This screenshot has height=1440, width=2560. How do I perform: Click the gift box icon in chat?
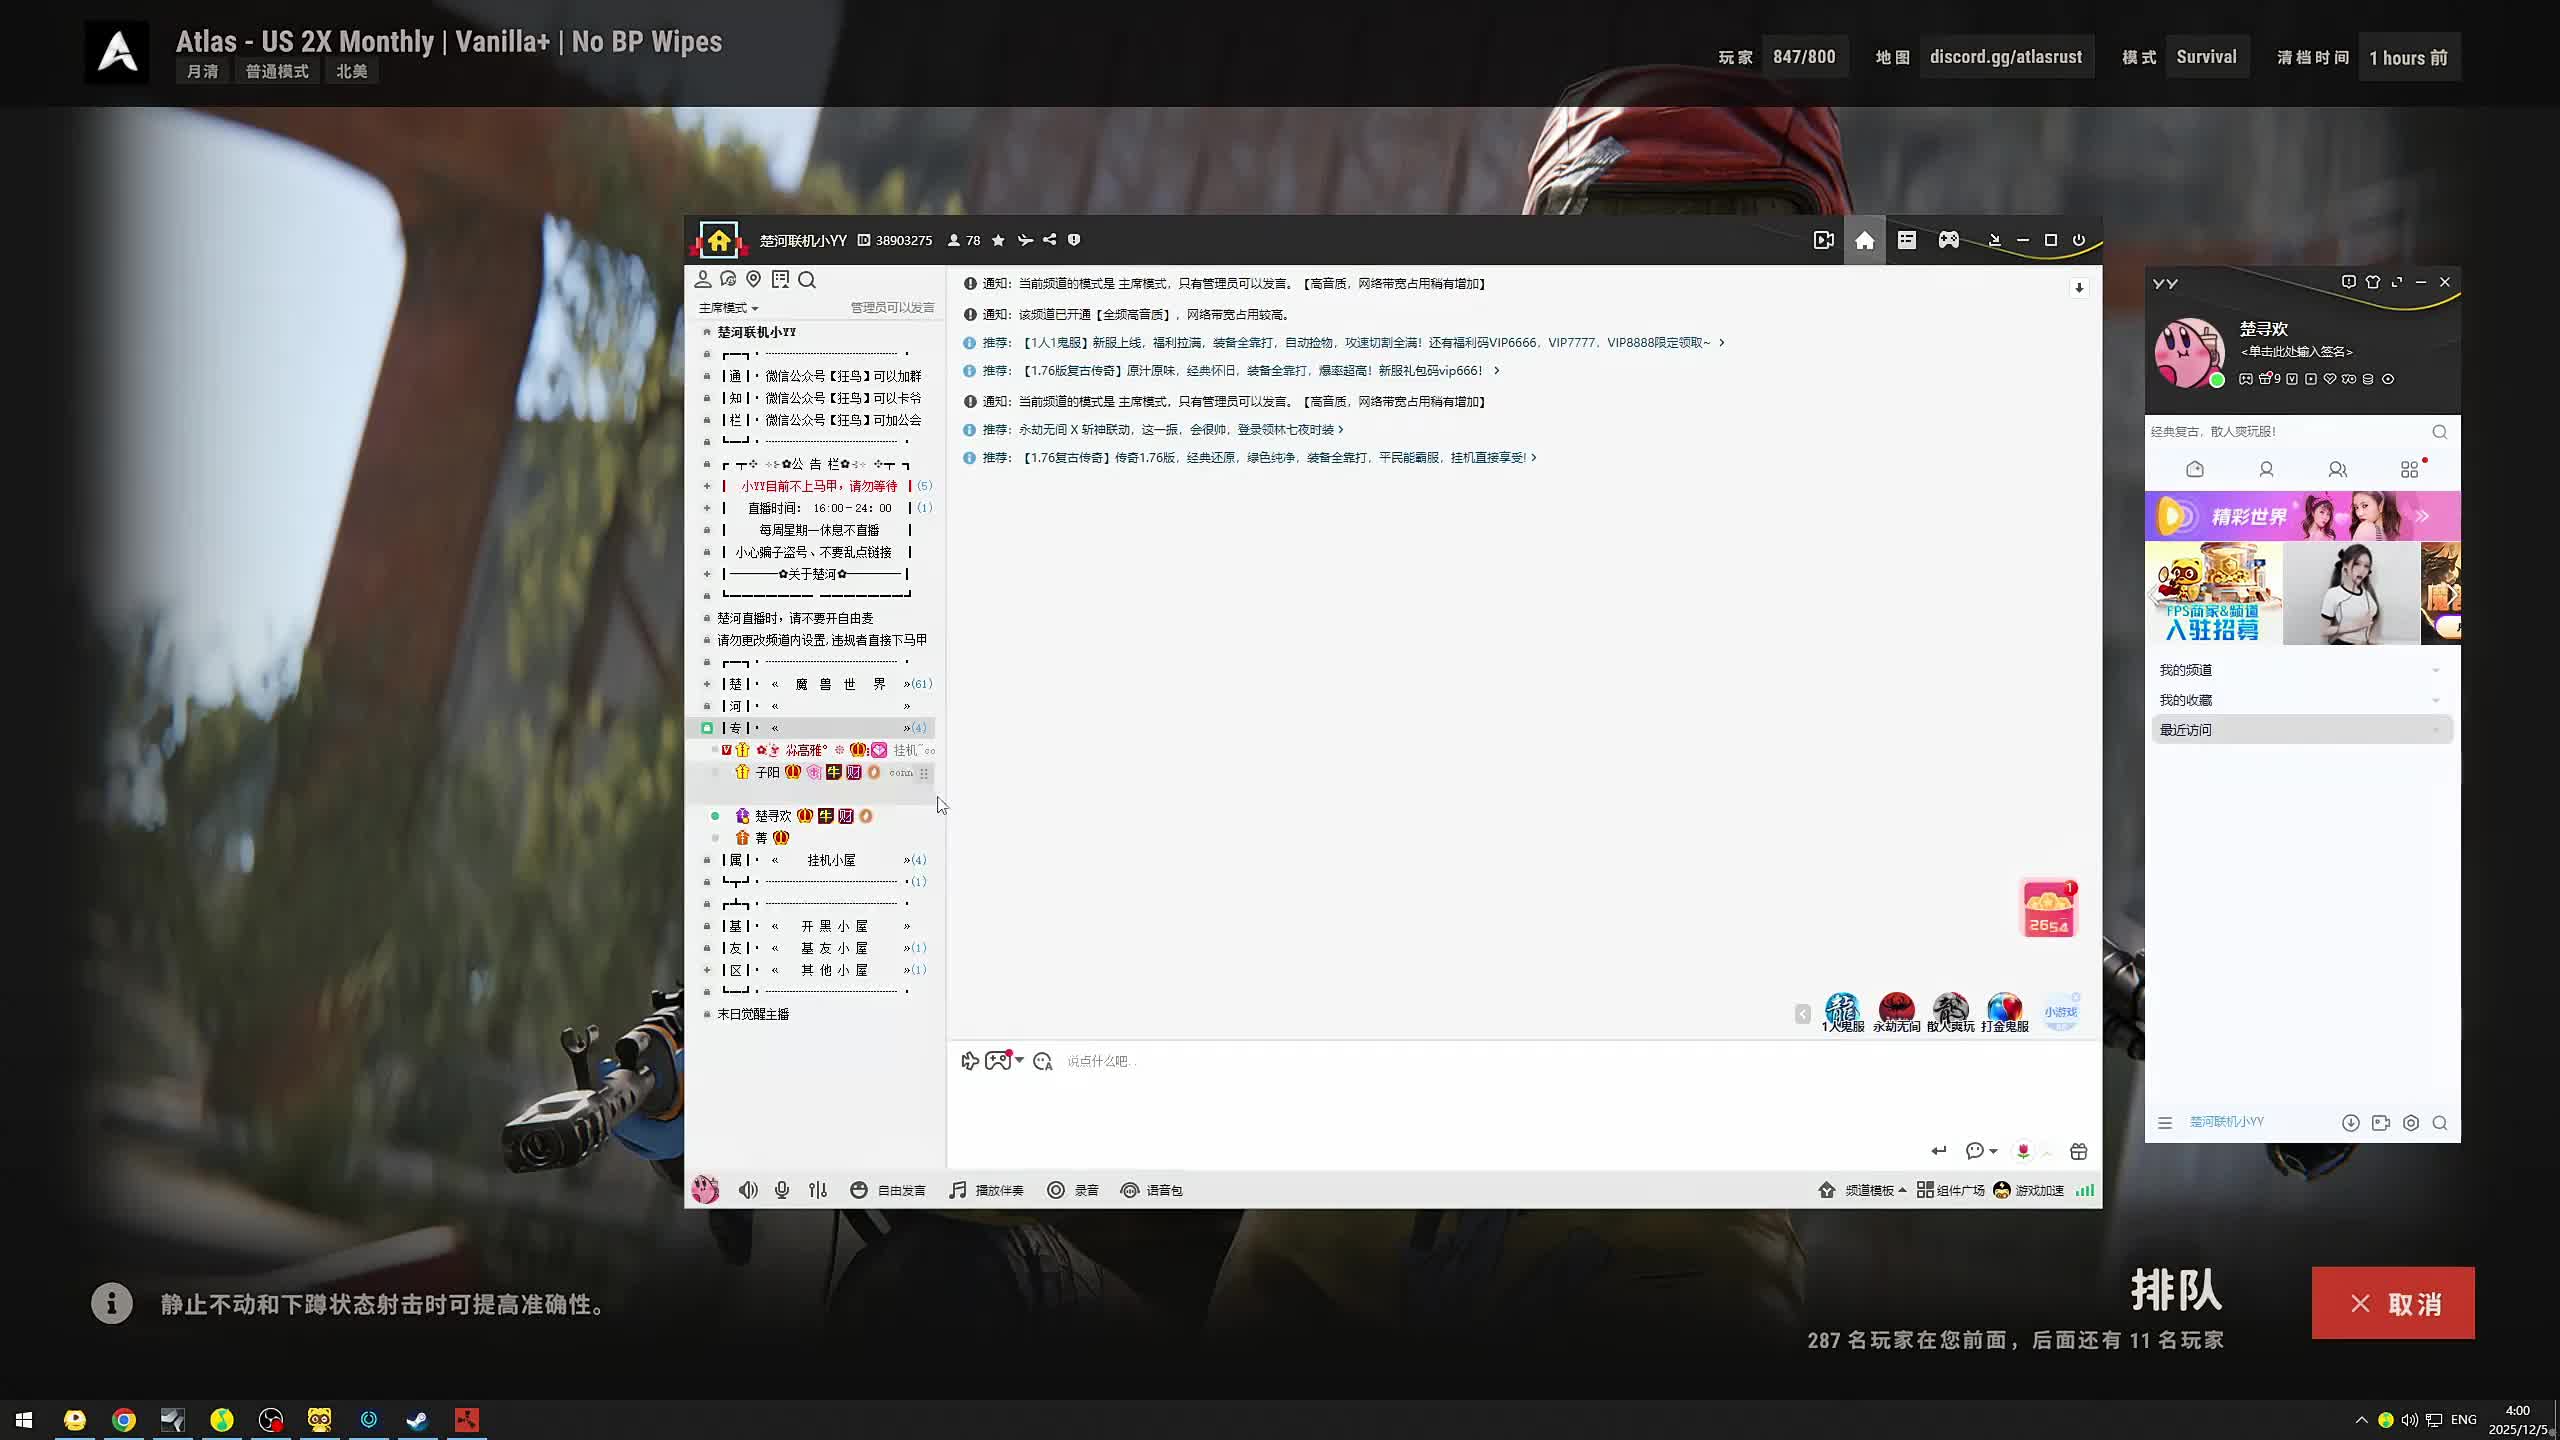coord(2079,1151)
